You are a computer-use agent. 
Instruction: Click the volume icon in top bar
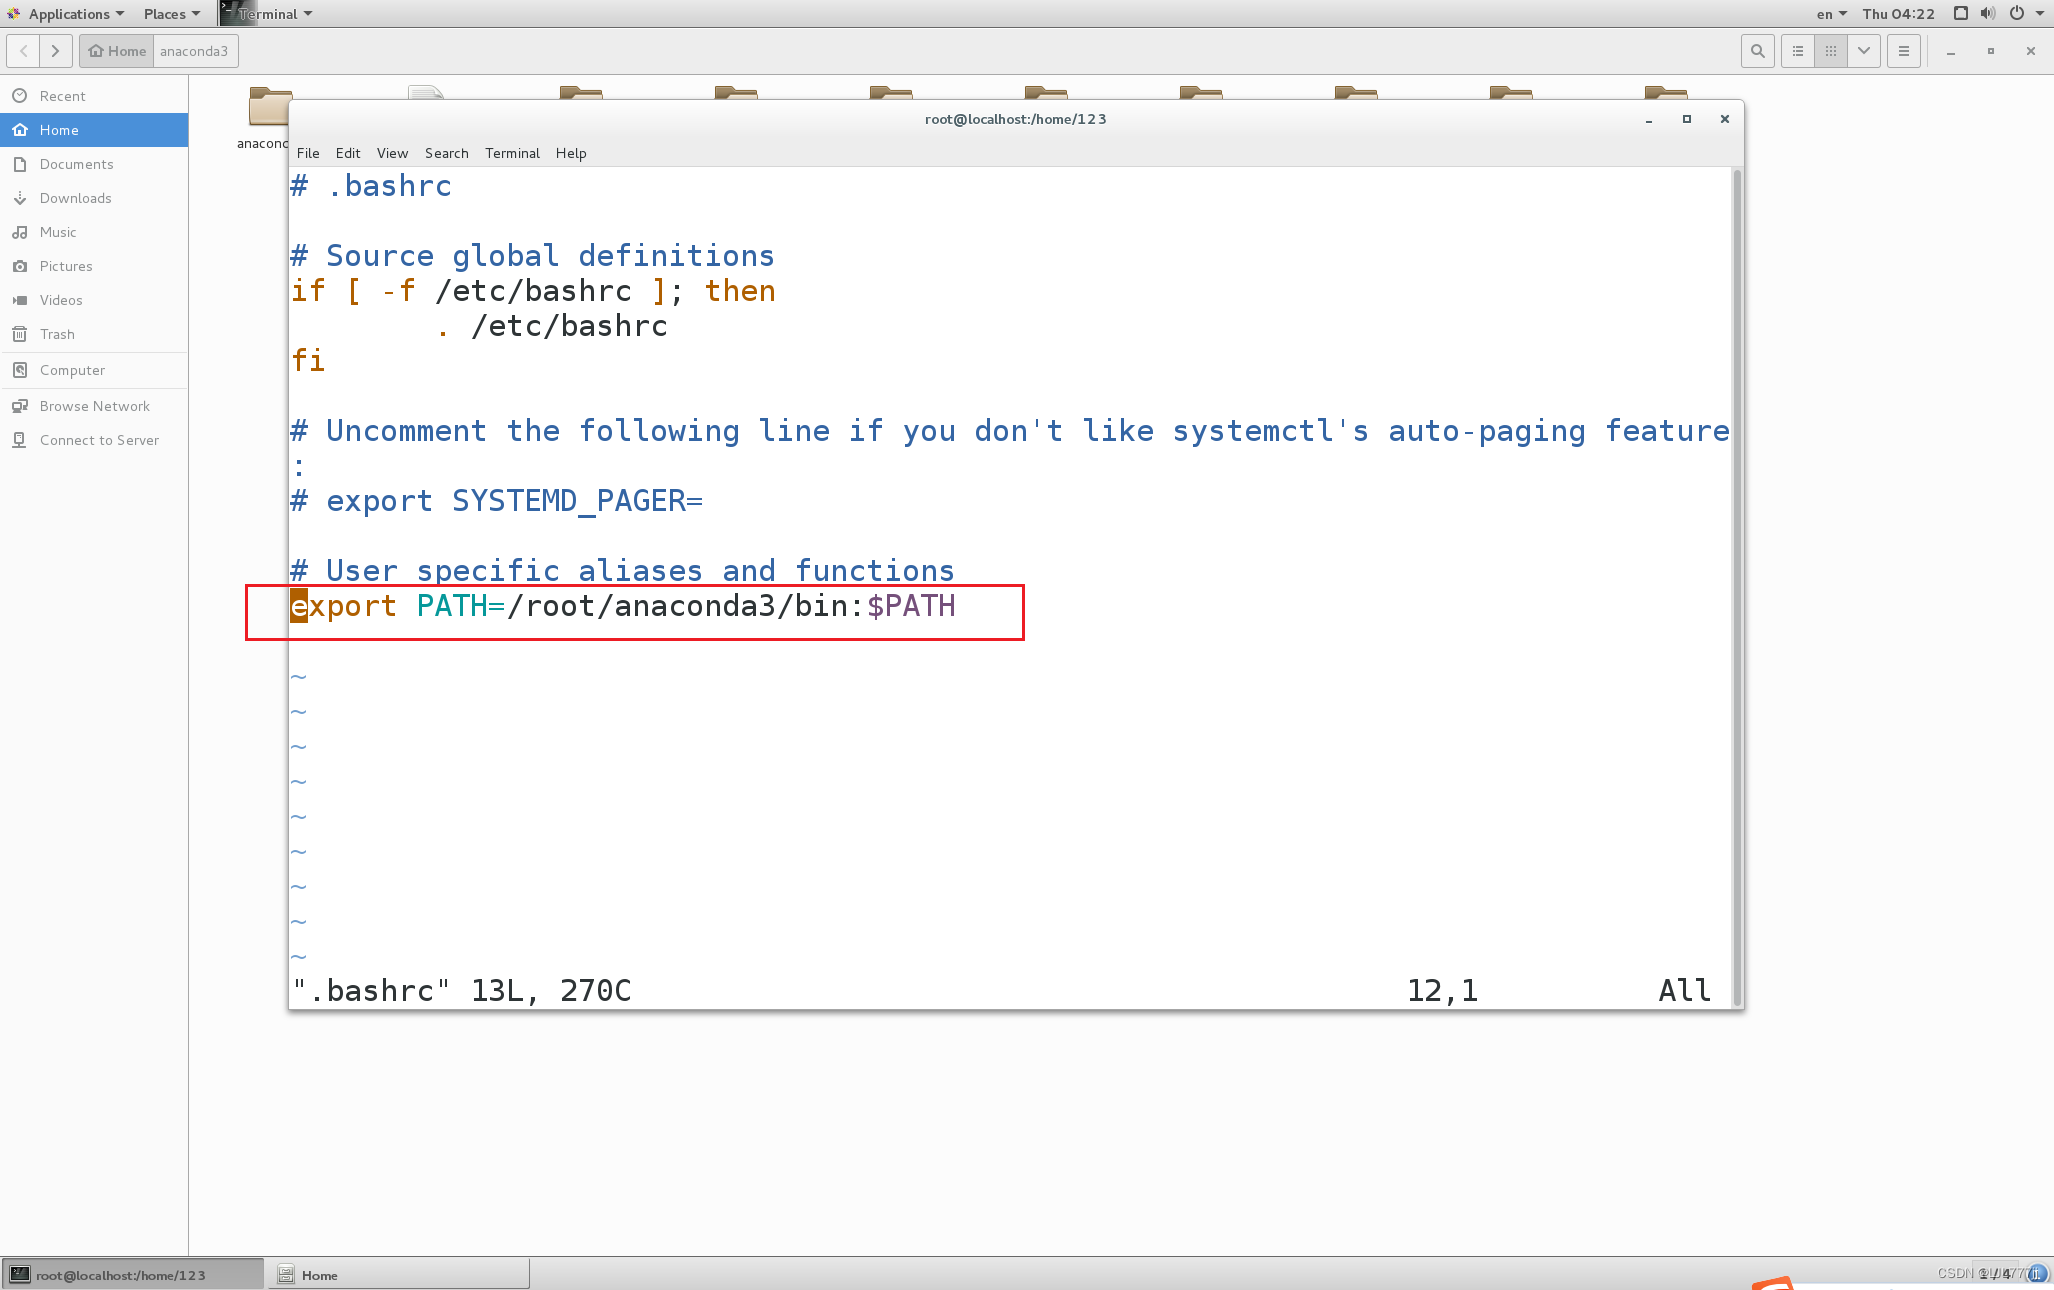(x=1988, y=14)
